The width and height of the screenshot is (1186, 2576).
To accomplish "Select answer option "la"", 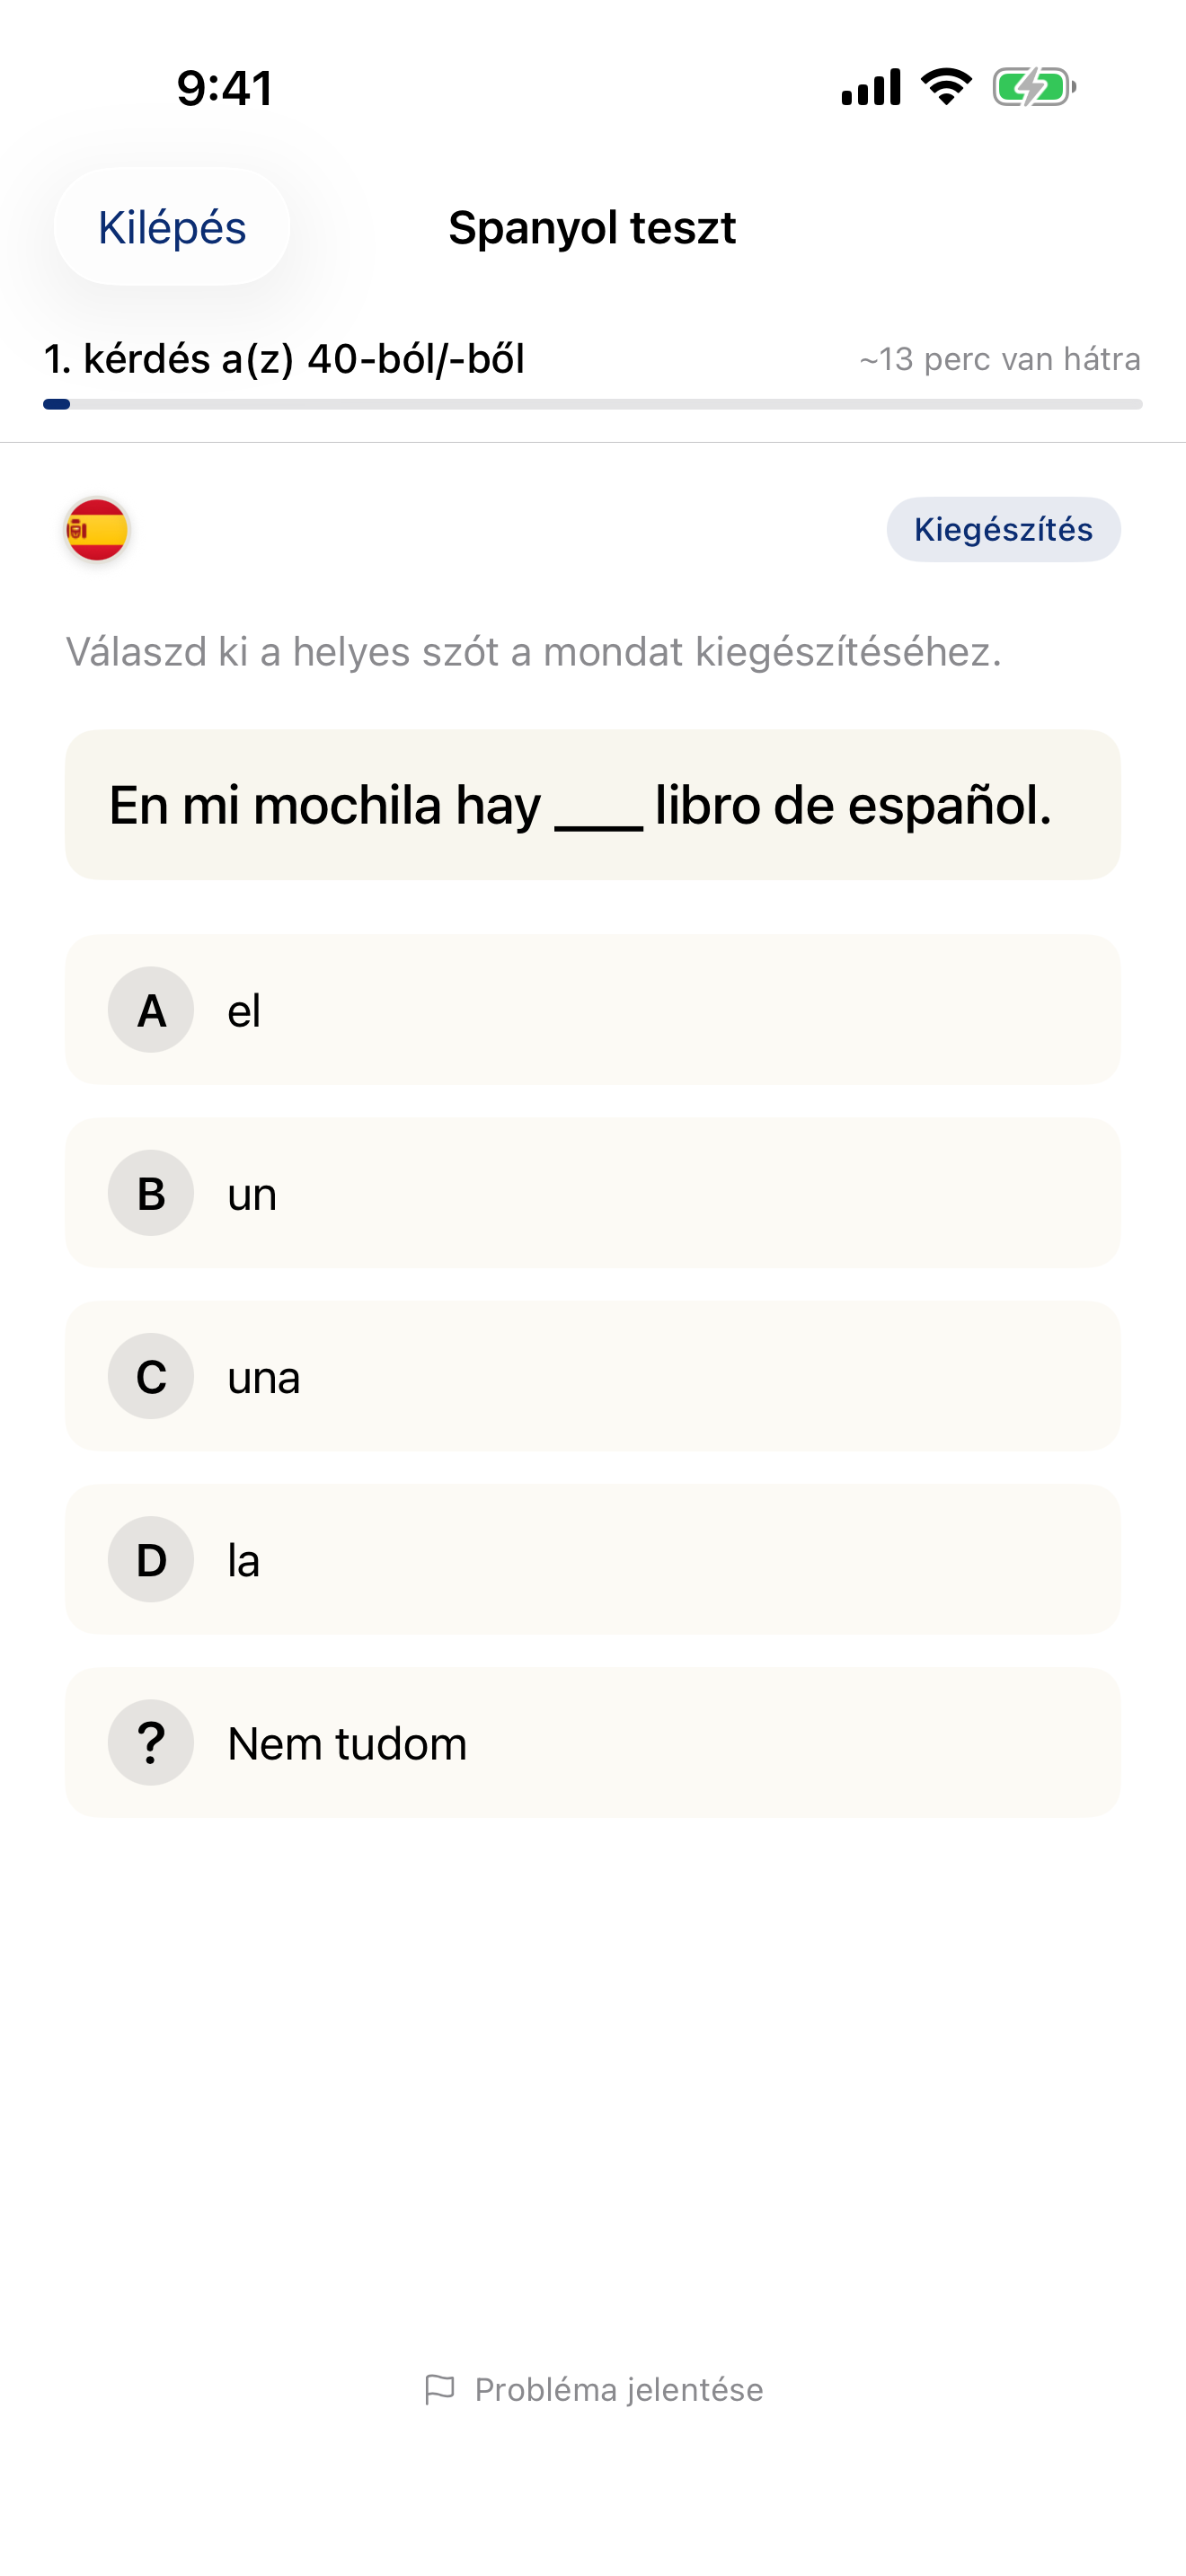I will [592, 1560].
